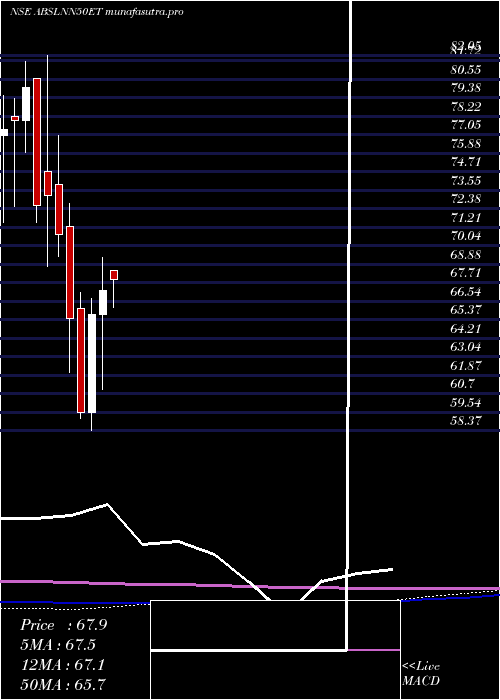Viewport: 500px width, 700px height.
Task: Click the 65.37 price axis label
Action: pos(466,310)
